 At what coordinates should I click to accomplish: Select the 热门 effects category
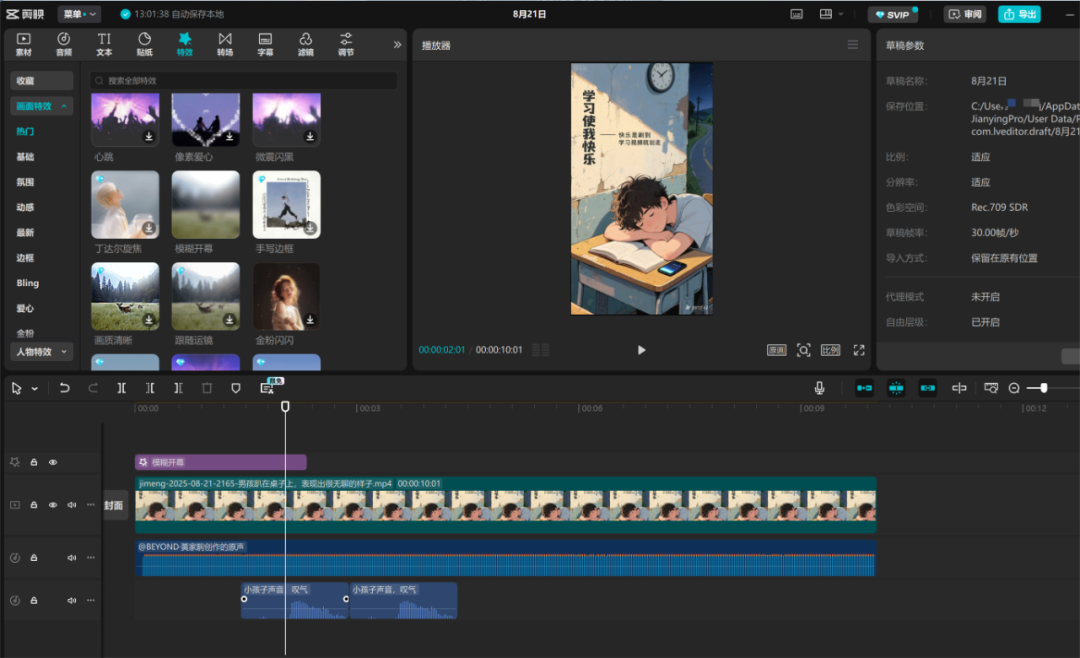25,131
